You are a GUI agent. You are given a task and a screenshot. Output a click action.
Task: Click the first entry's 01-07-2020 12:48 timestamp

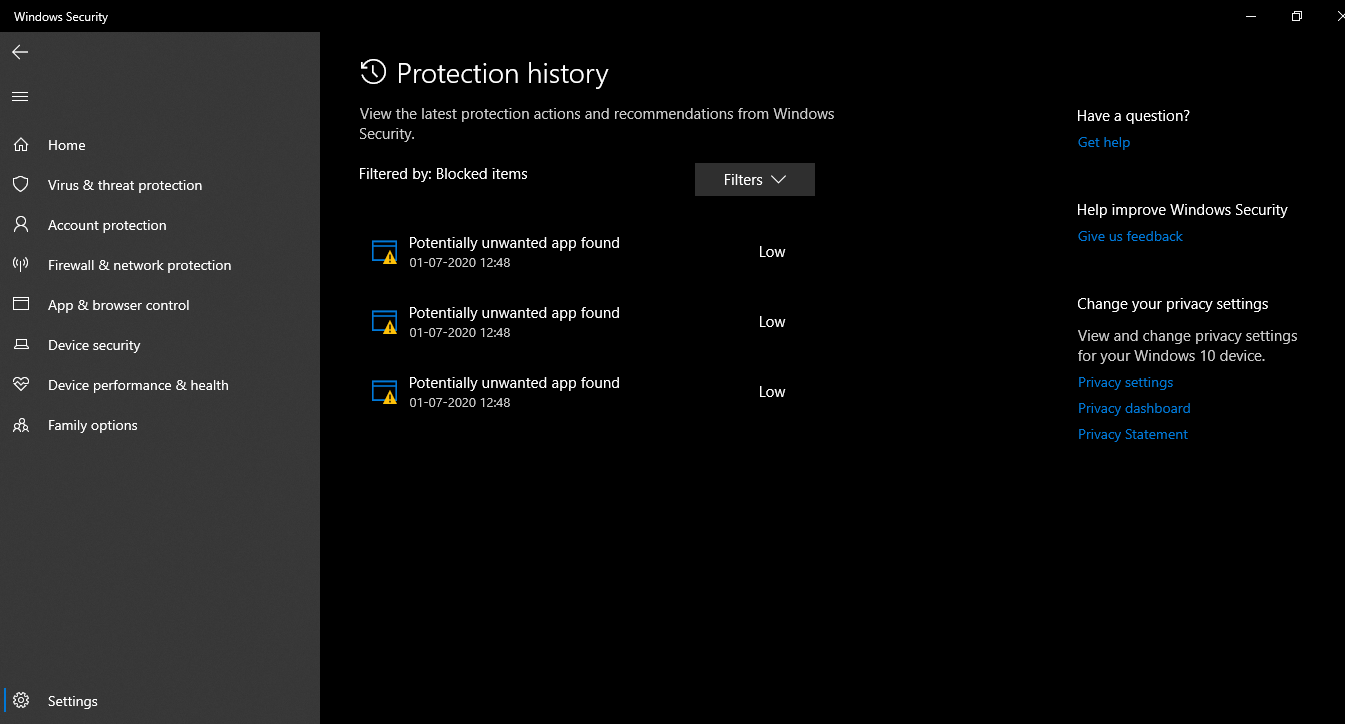(460, 263)
